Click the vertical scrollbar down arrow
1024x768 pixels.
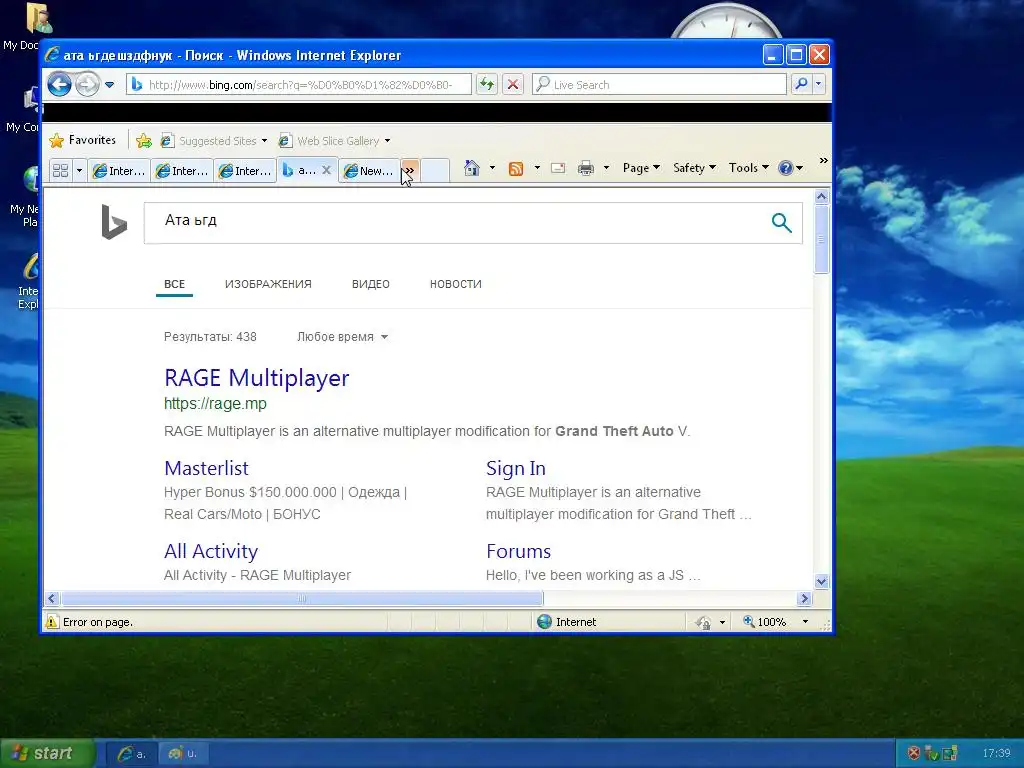click(x=822, y=581)
